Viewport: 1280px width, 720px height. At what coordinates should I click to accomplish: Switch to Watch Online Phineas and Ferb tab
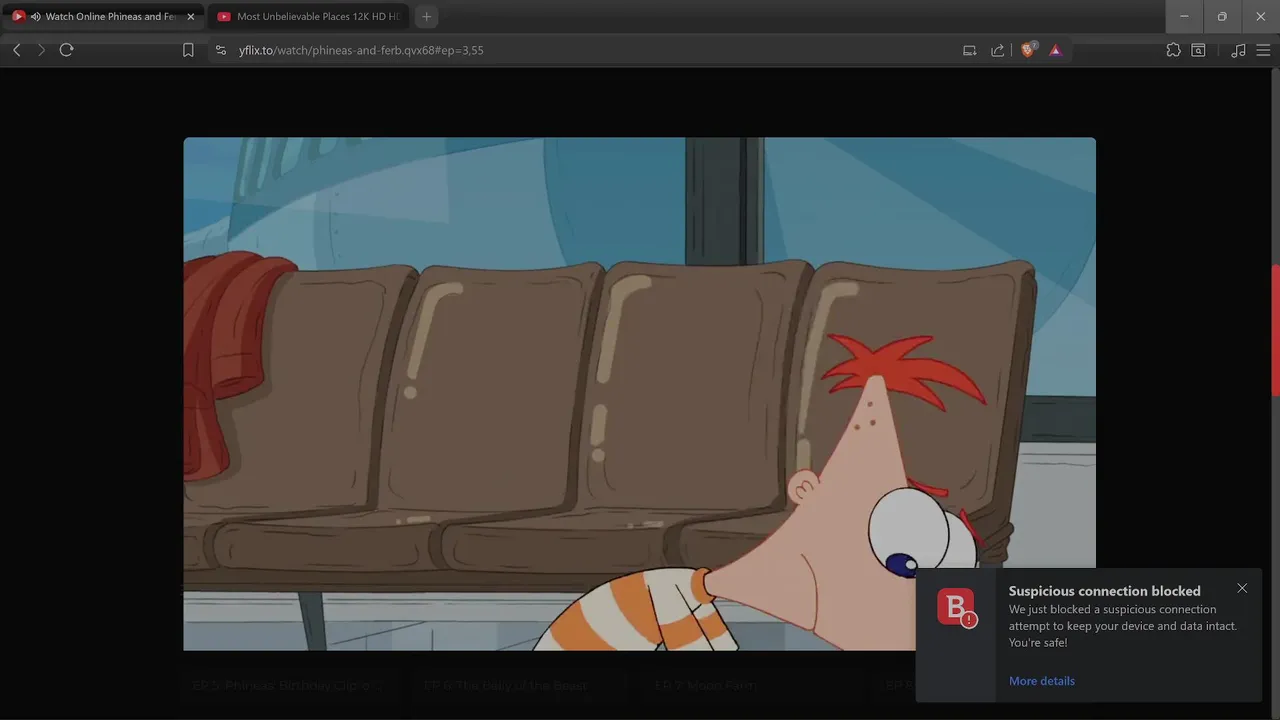coord(104,17)
